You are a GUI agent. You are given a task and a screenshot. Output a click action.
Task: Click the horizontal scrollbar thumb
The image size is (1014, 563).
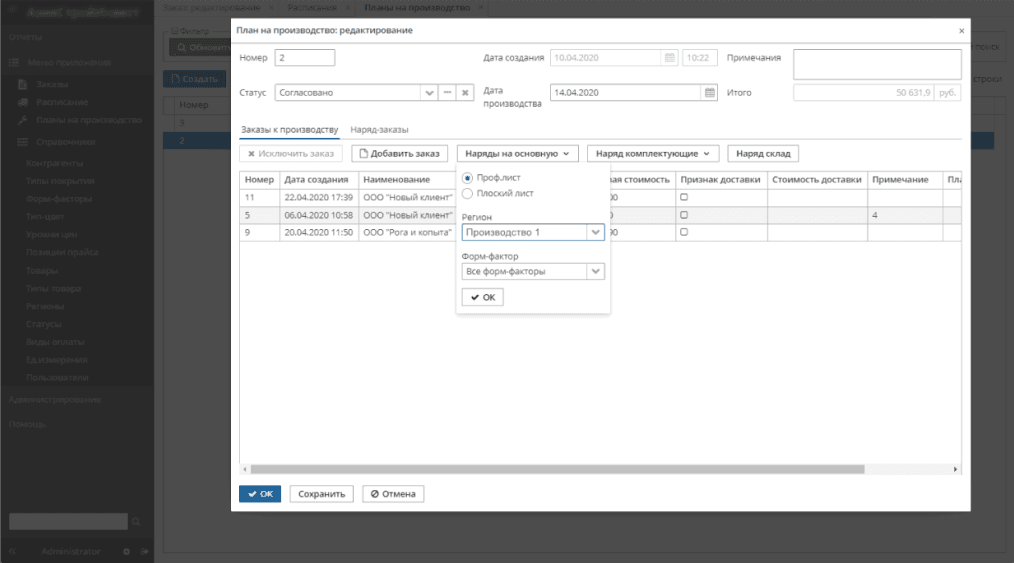(557, 469)
